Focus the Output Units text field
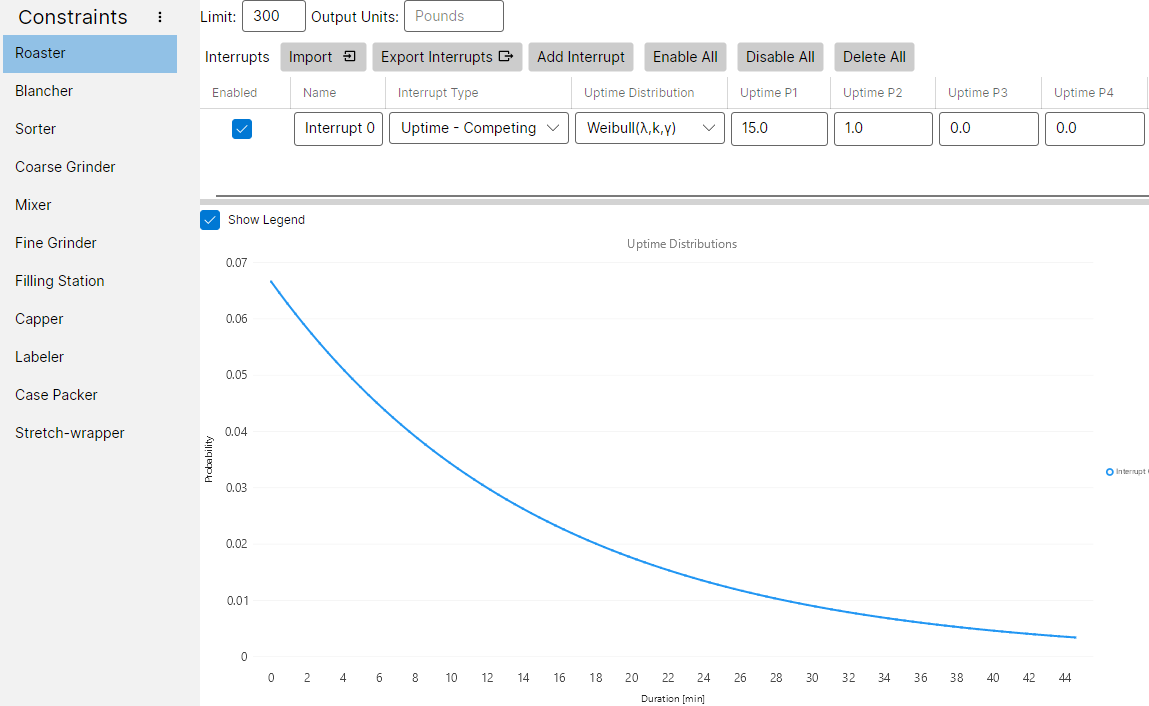The width and height of the screenshot is (1149, 706). coord(453,16)
